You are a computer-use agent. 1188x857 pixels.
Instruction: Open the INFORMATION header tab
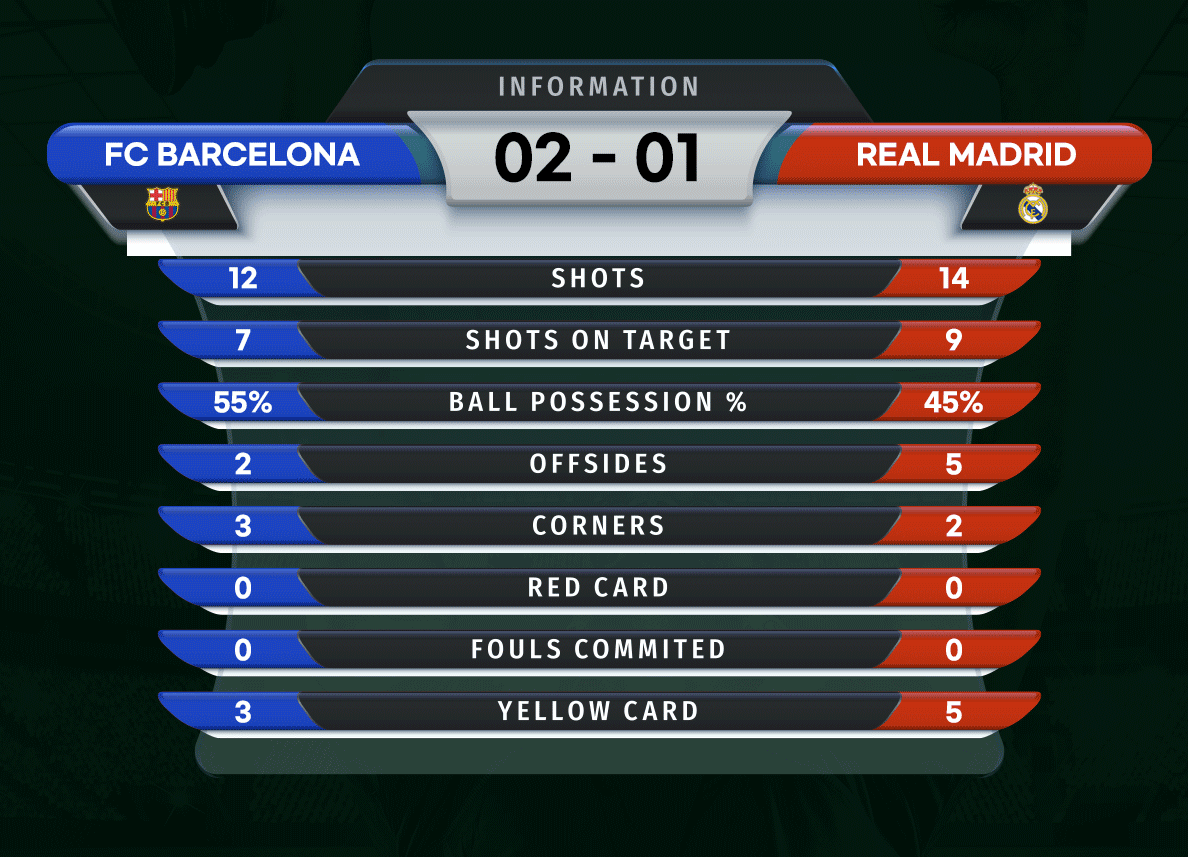click(599, 86)
